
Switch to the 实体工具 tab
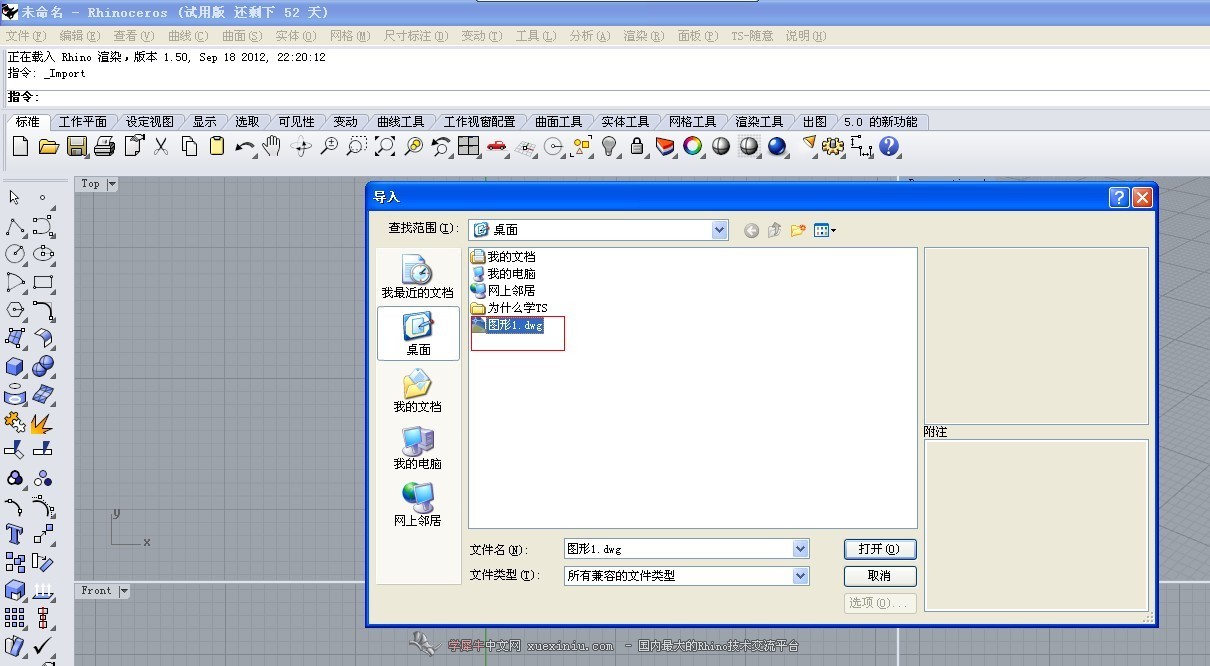[x=625, y=121]
